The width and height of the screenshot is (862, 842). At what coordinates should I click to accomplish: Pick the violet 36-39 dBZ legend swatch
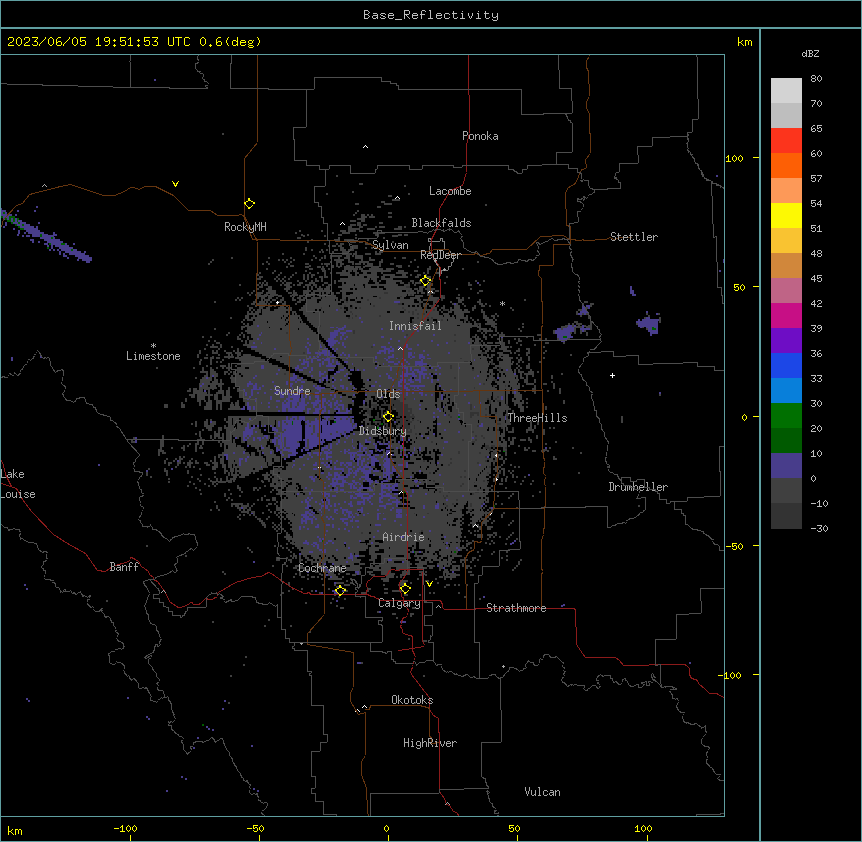click(786, 341)
